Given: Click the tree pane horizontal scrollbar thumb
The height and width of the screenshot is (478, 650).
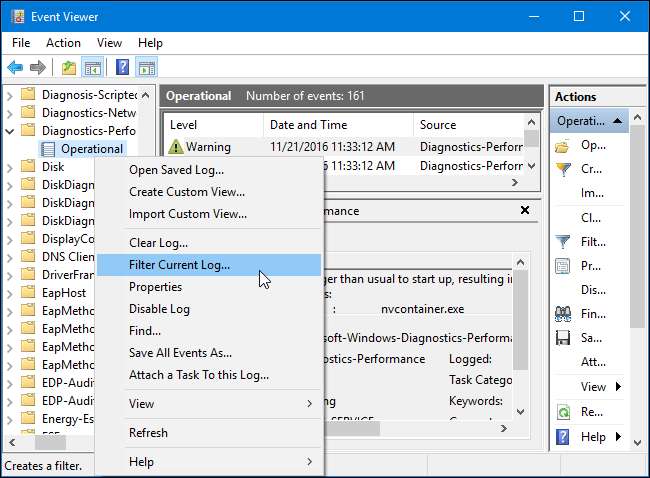Looking at the screenshot, I should [x=50, y=442].
